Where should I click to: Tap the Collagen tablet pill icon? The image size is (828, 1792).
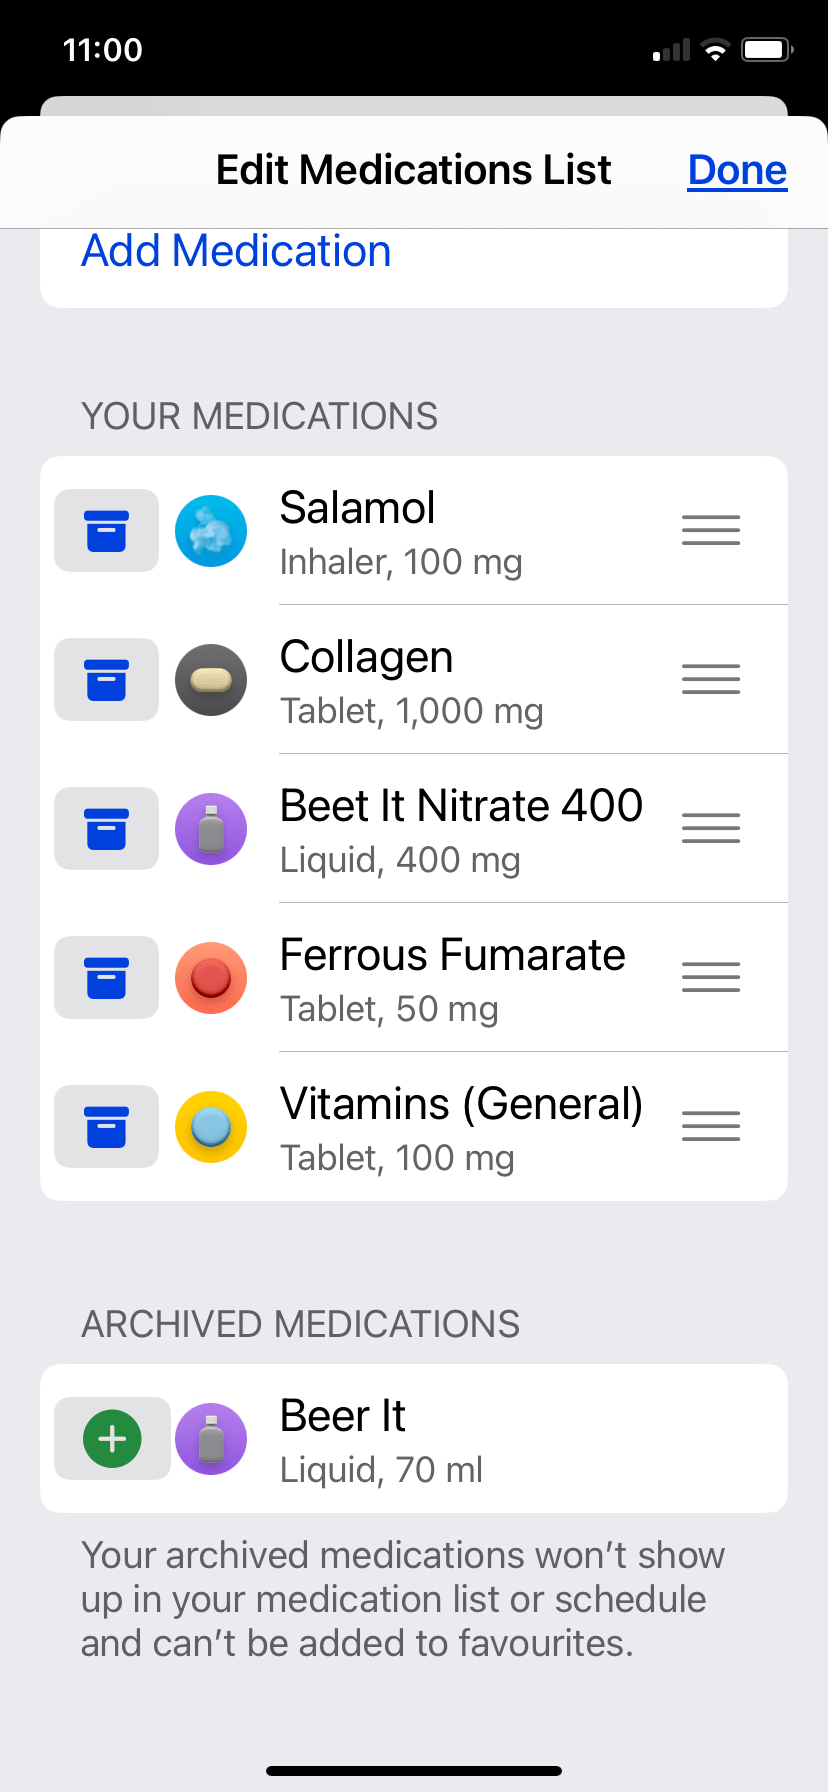(x=211, y=680)
